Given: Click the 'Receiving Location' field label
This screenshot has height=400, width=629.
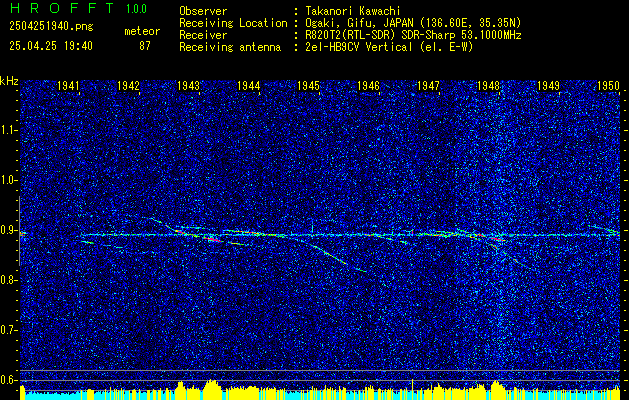Looking at the screenshot, I should click(x=233, y=23).
